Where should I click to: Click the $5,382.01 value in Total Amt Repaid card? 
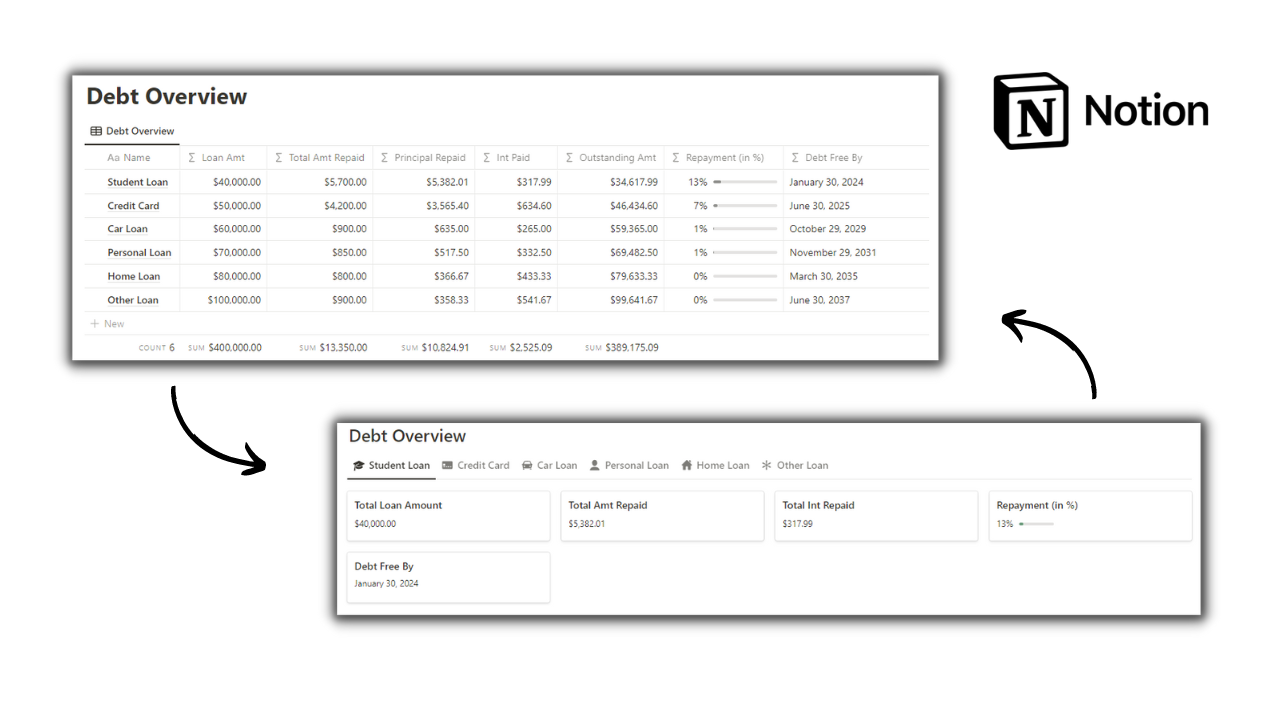tap(587, 524)
